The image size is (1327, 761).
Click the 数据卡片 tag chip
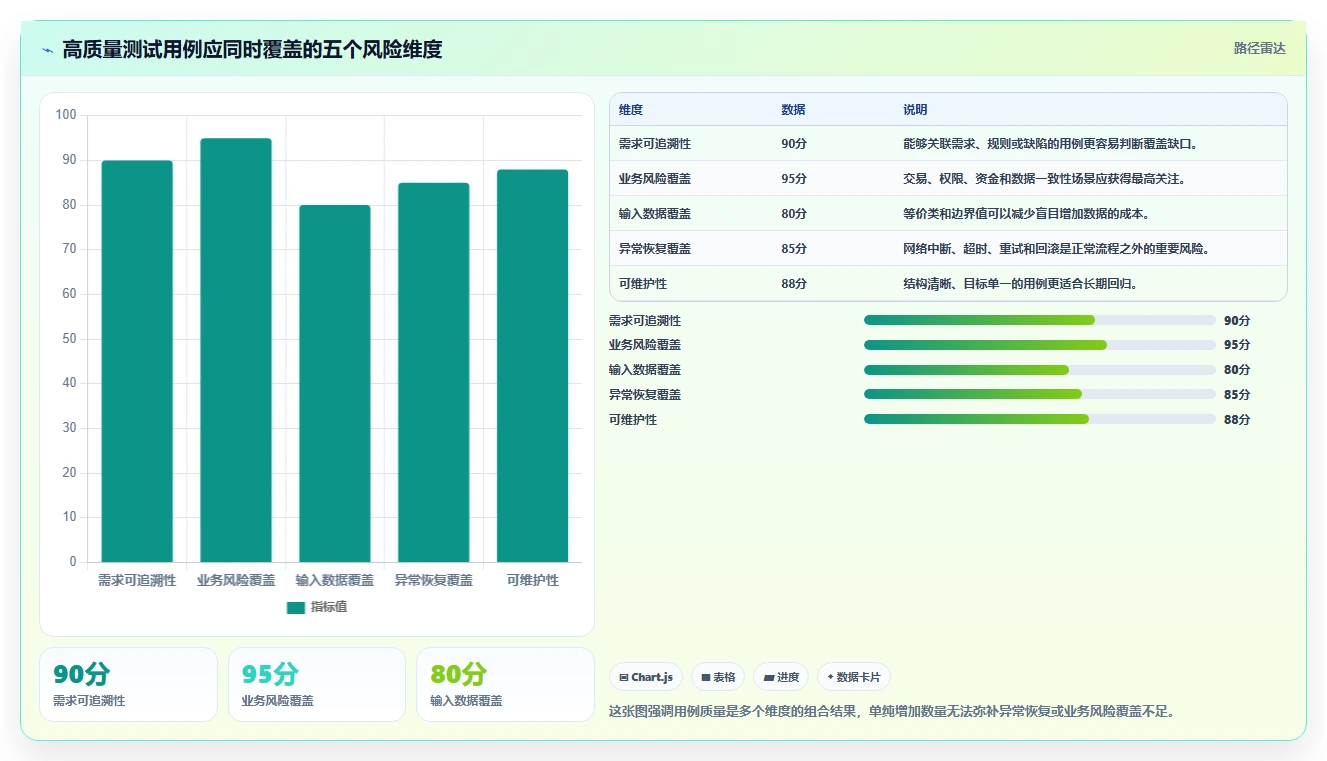point(854,677)
